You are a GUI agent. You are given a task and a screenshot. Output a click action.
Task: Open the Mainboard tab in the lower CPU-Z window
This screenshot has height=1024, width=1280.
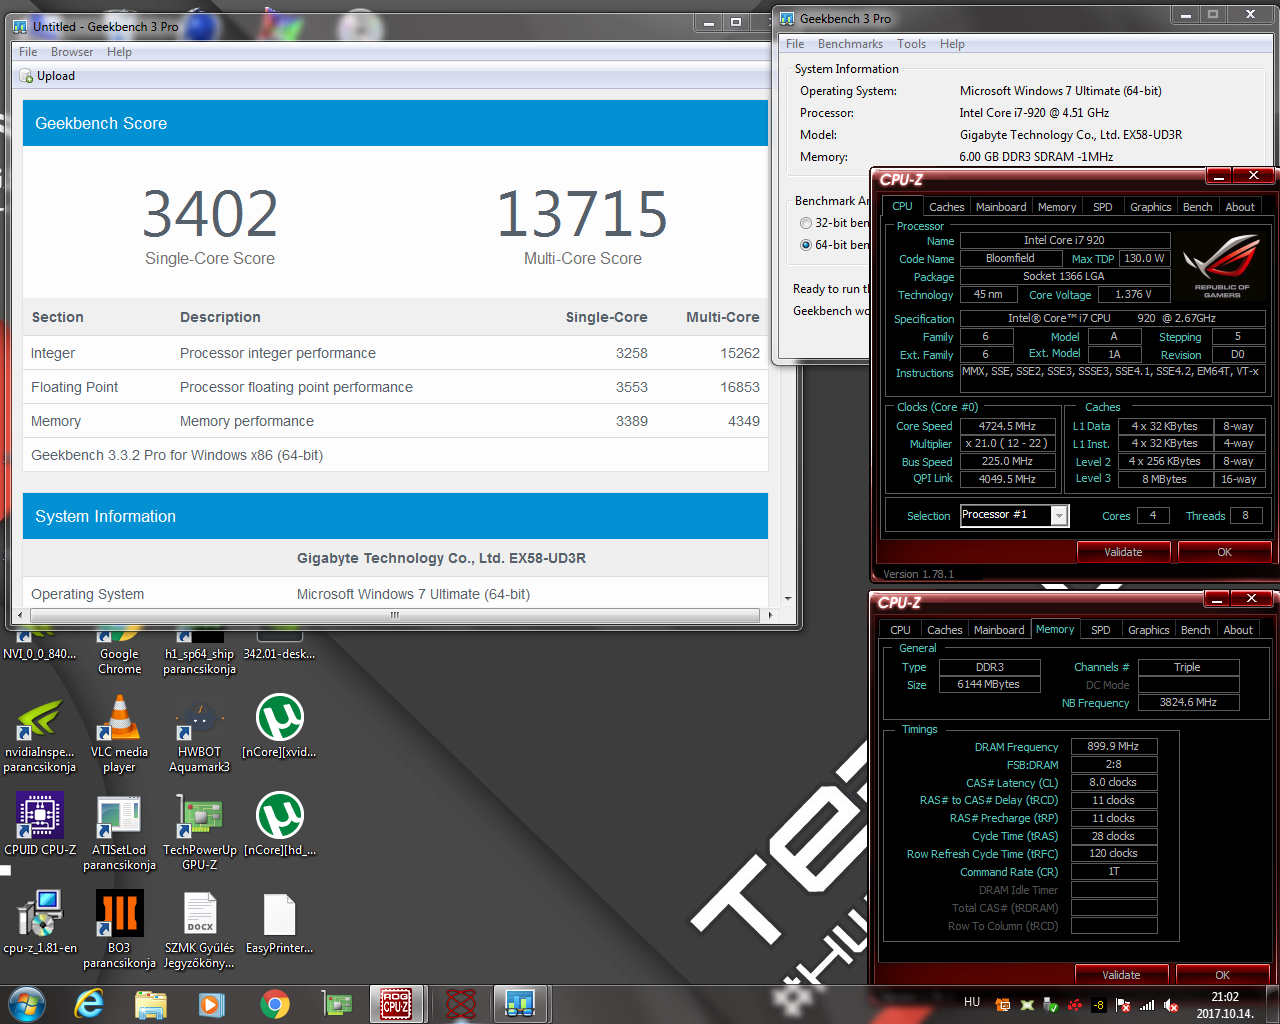pyautogui.click(x=999, y=630)
